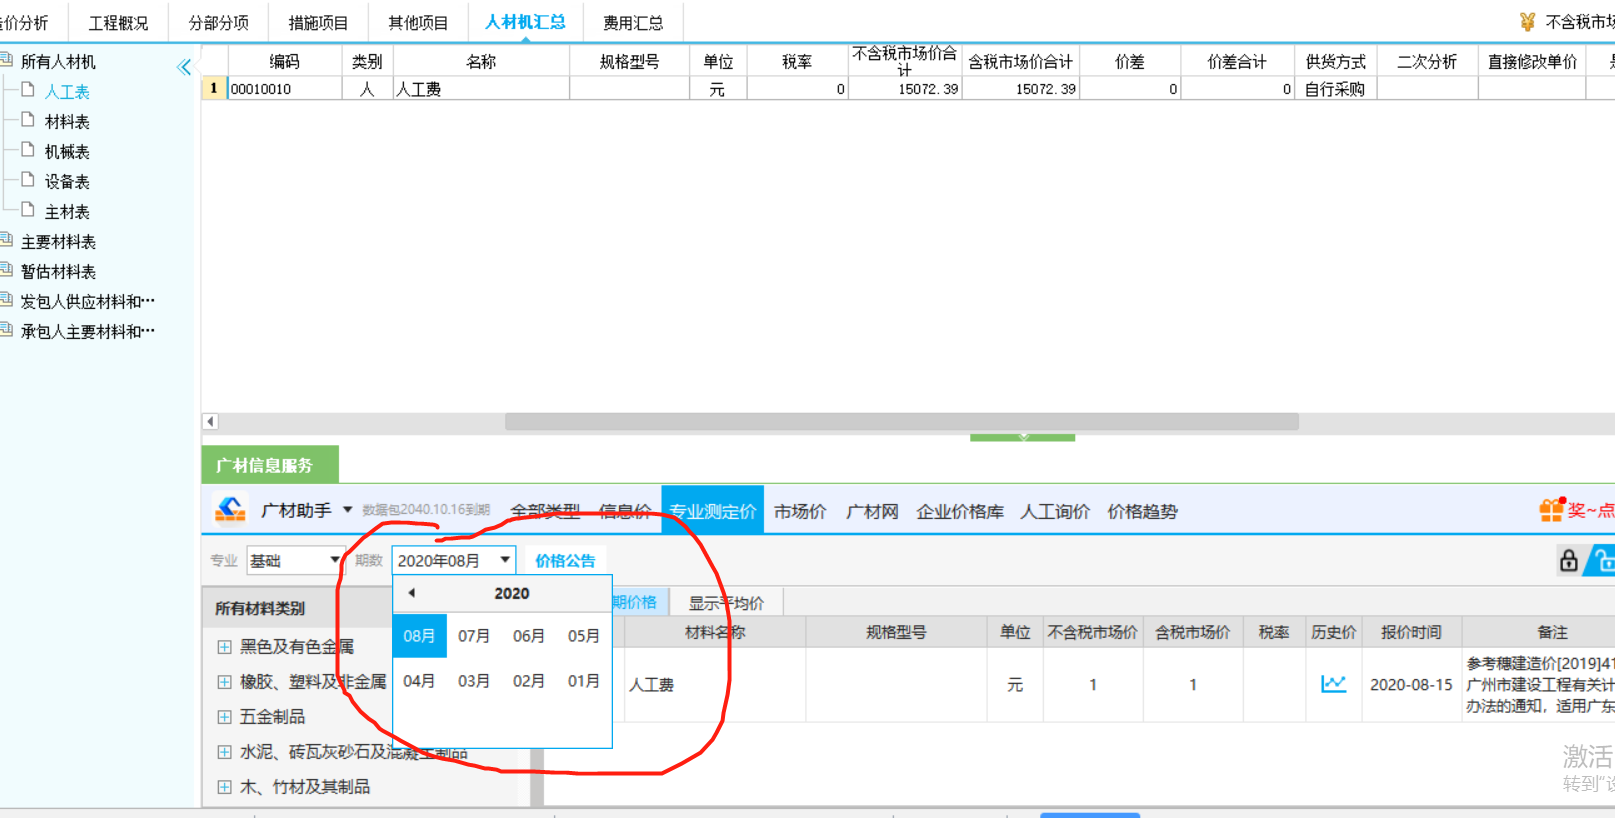This screenshot has height=818, width=1615.
Task: Open the 价格趋势 tab
Action: (1142, 511)
